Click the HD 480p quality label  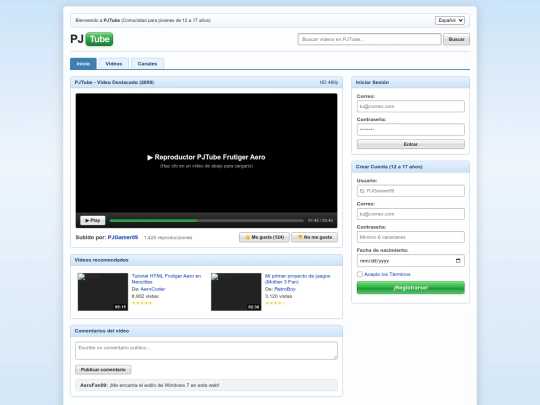click(x=329, y=82)
